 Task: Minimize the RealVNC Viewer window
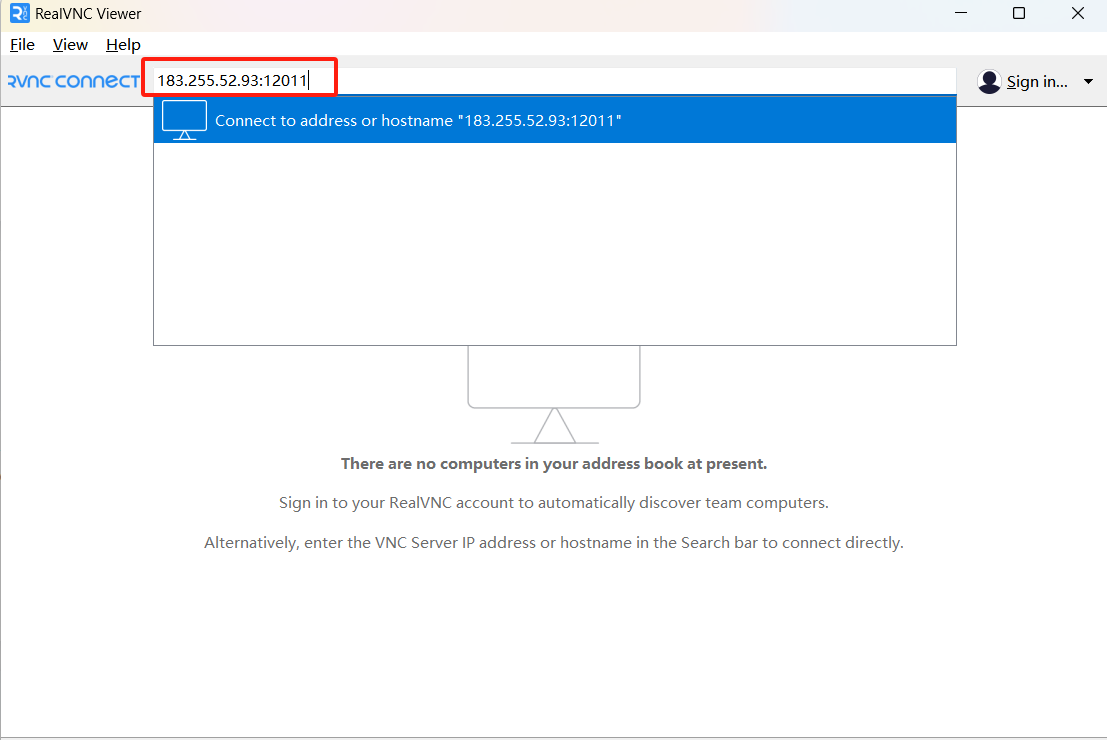point(961,13)
